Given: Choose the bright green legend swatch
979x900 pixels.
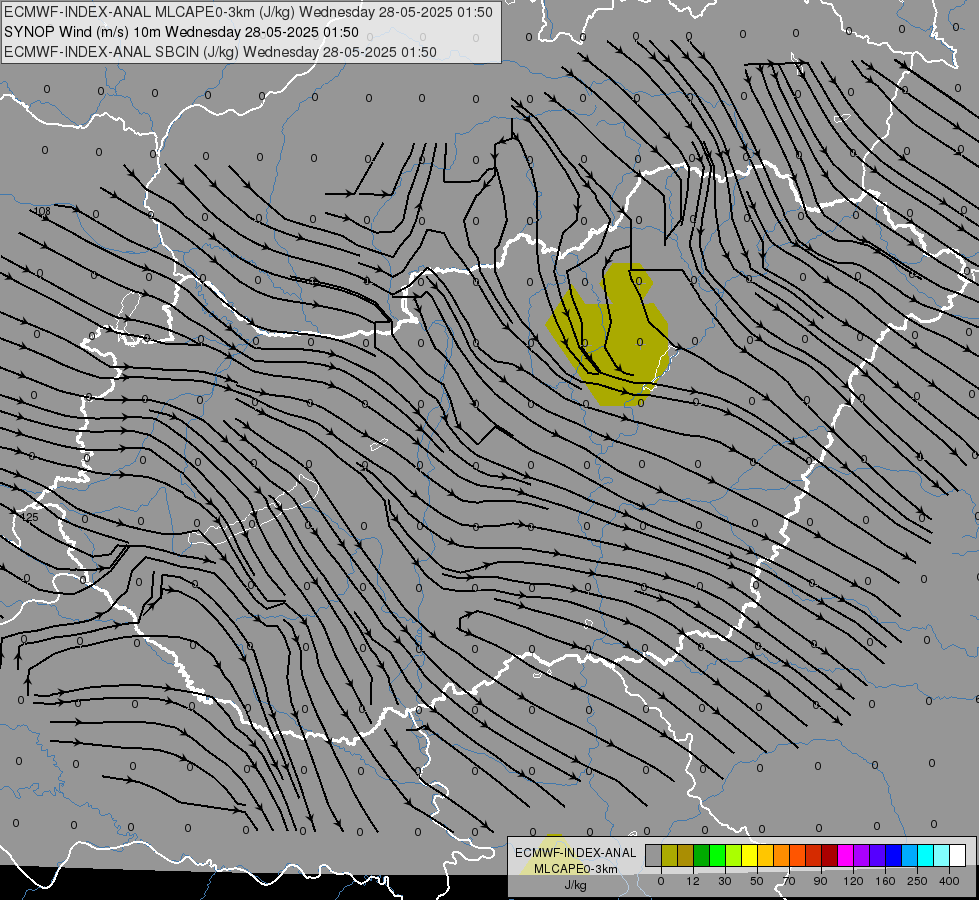Looking at the screenshot, I should 717,855.
